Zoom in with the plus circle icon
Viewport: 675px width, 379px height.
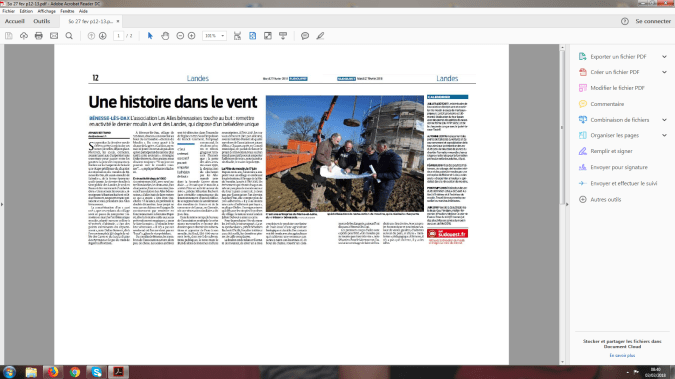192,36
